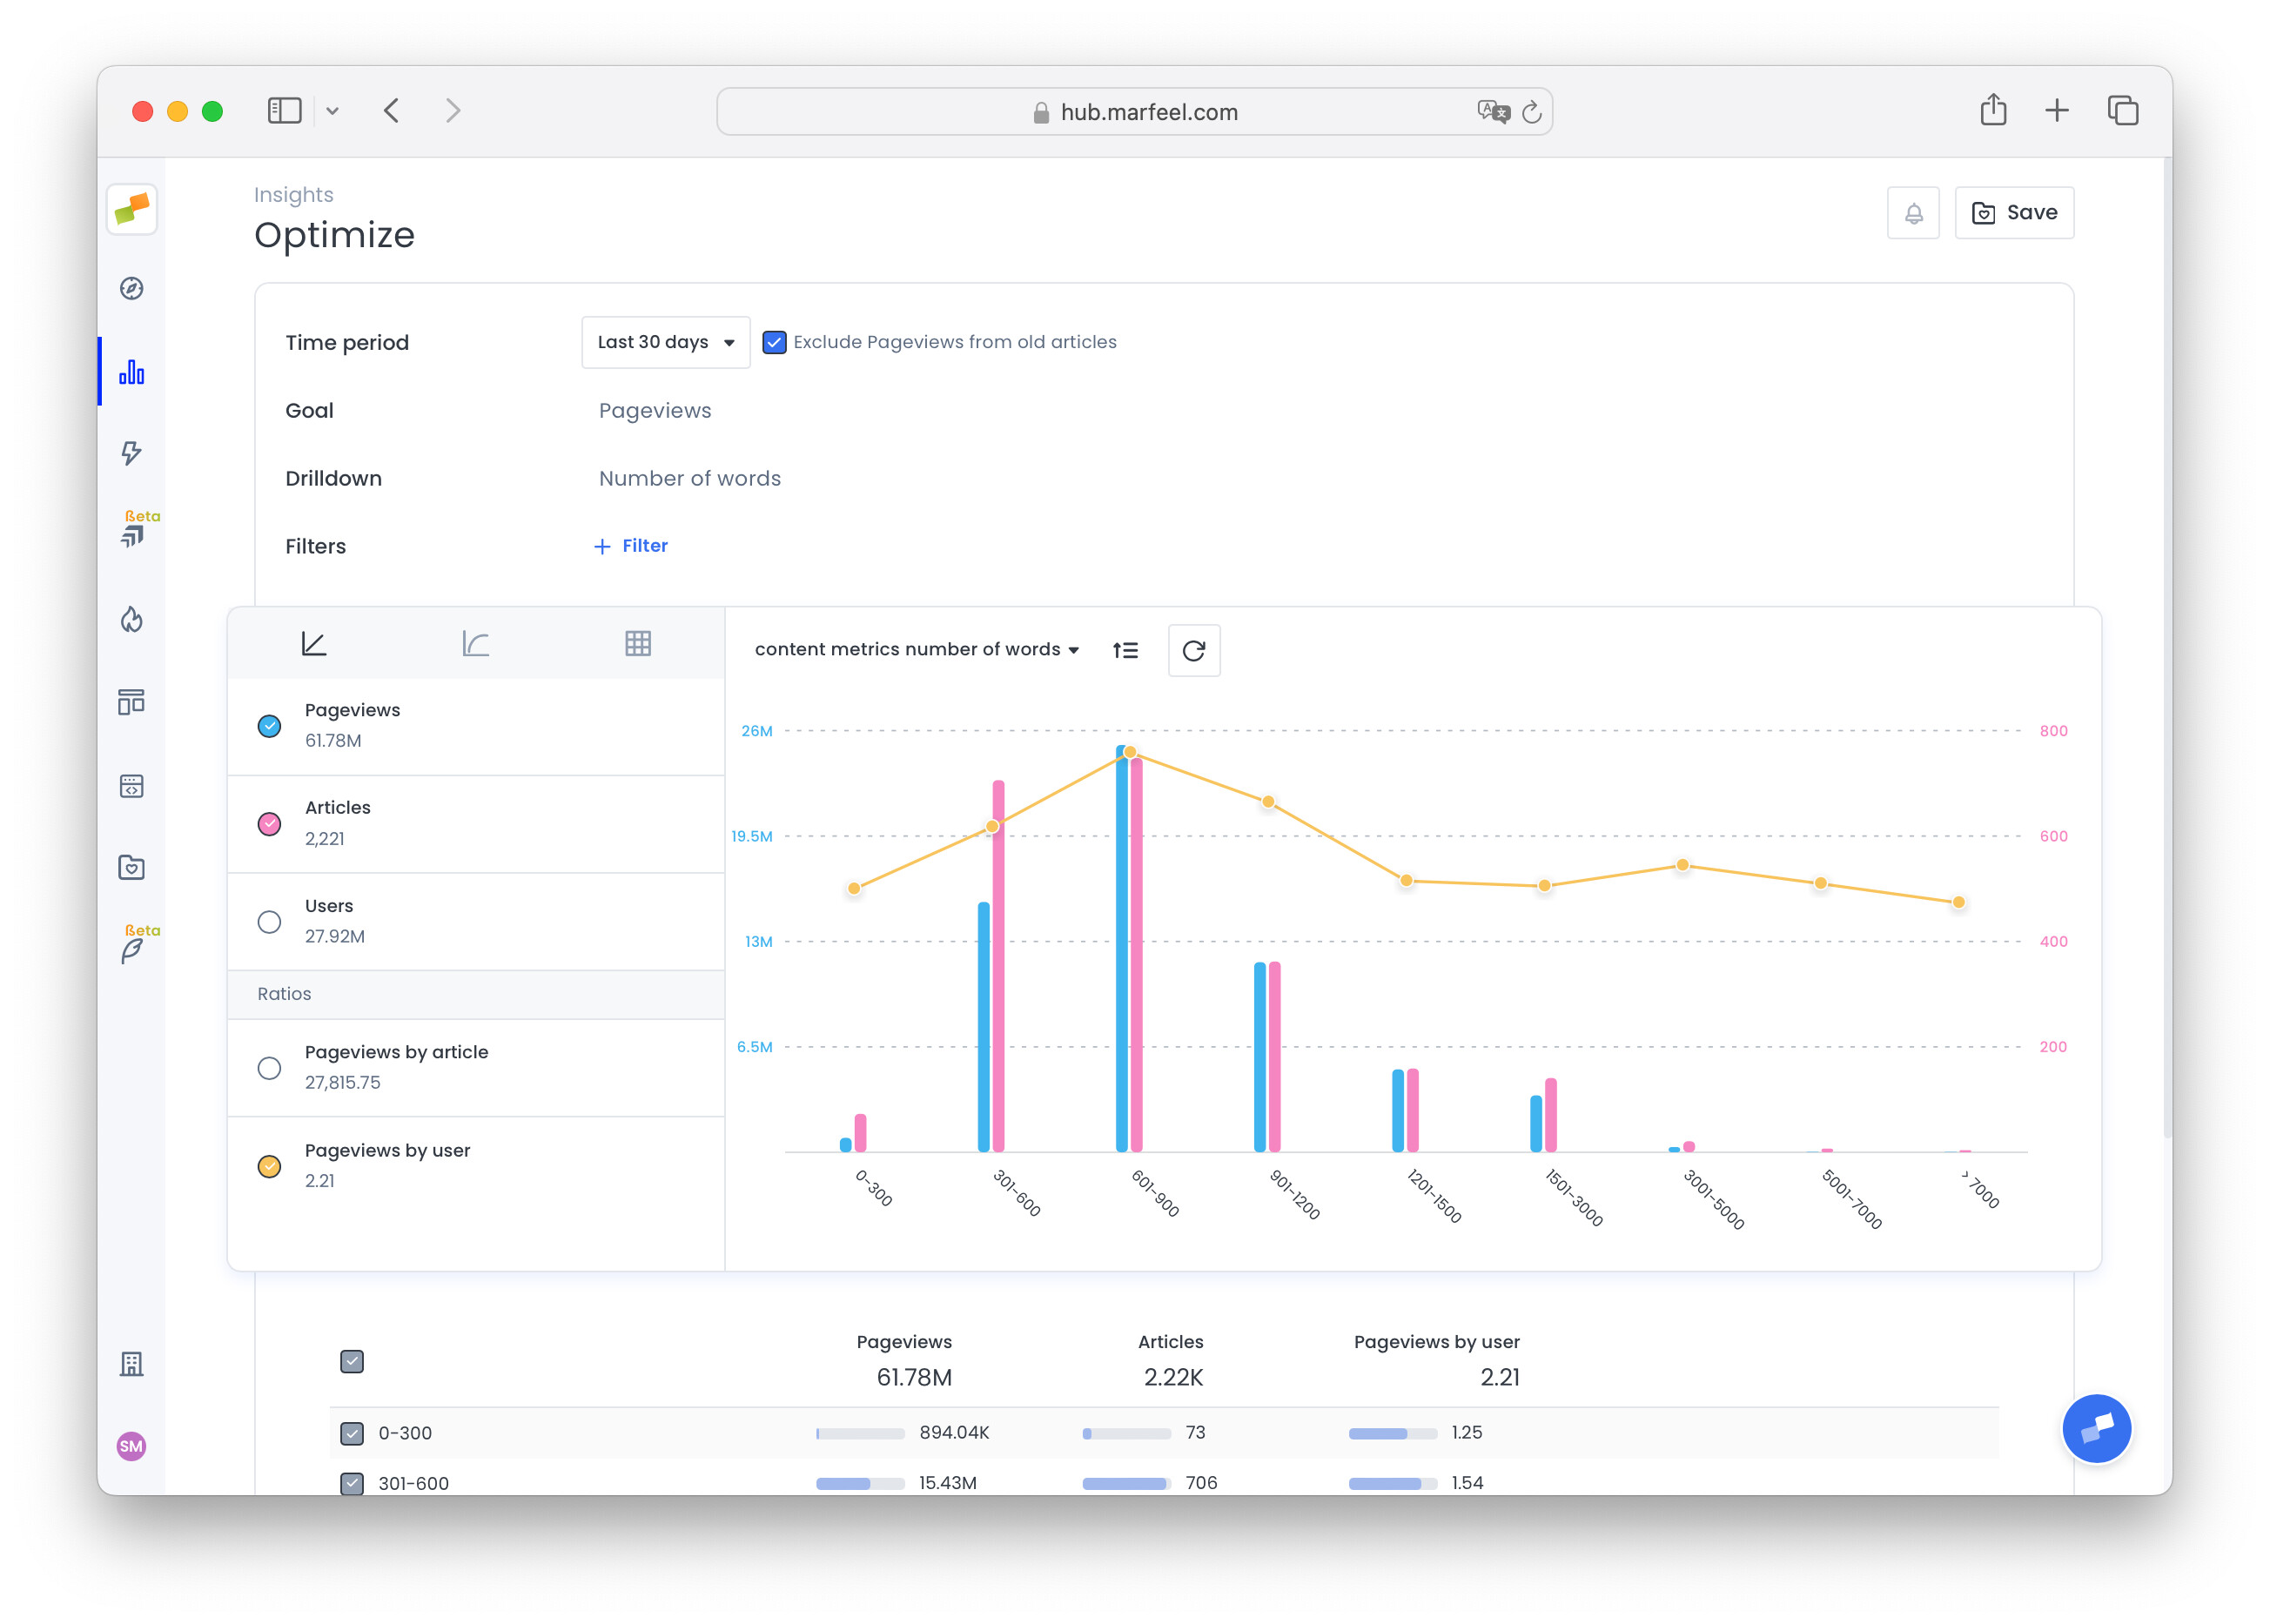Image resolution: width=2270 pixels, height=1624 pixels.
Task: Add a new Filter
Action: tap(631, 546)
